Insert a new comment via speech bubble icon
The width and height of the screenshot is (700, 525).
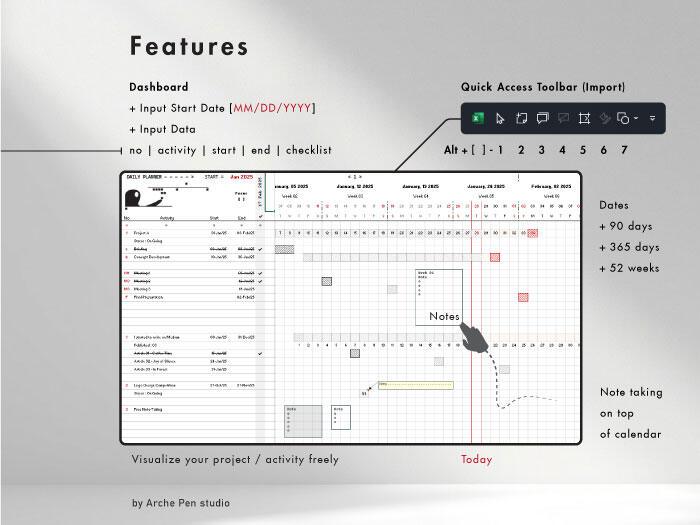click(x=542, y=118)
